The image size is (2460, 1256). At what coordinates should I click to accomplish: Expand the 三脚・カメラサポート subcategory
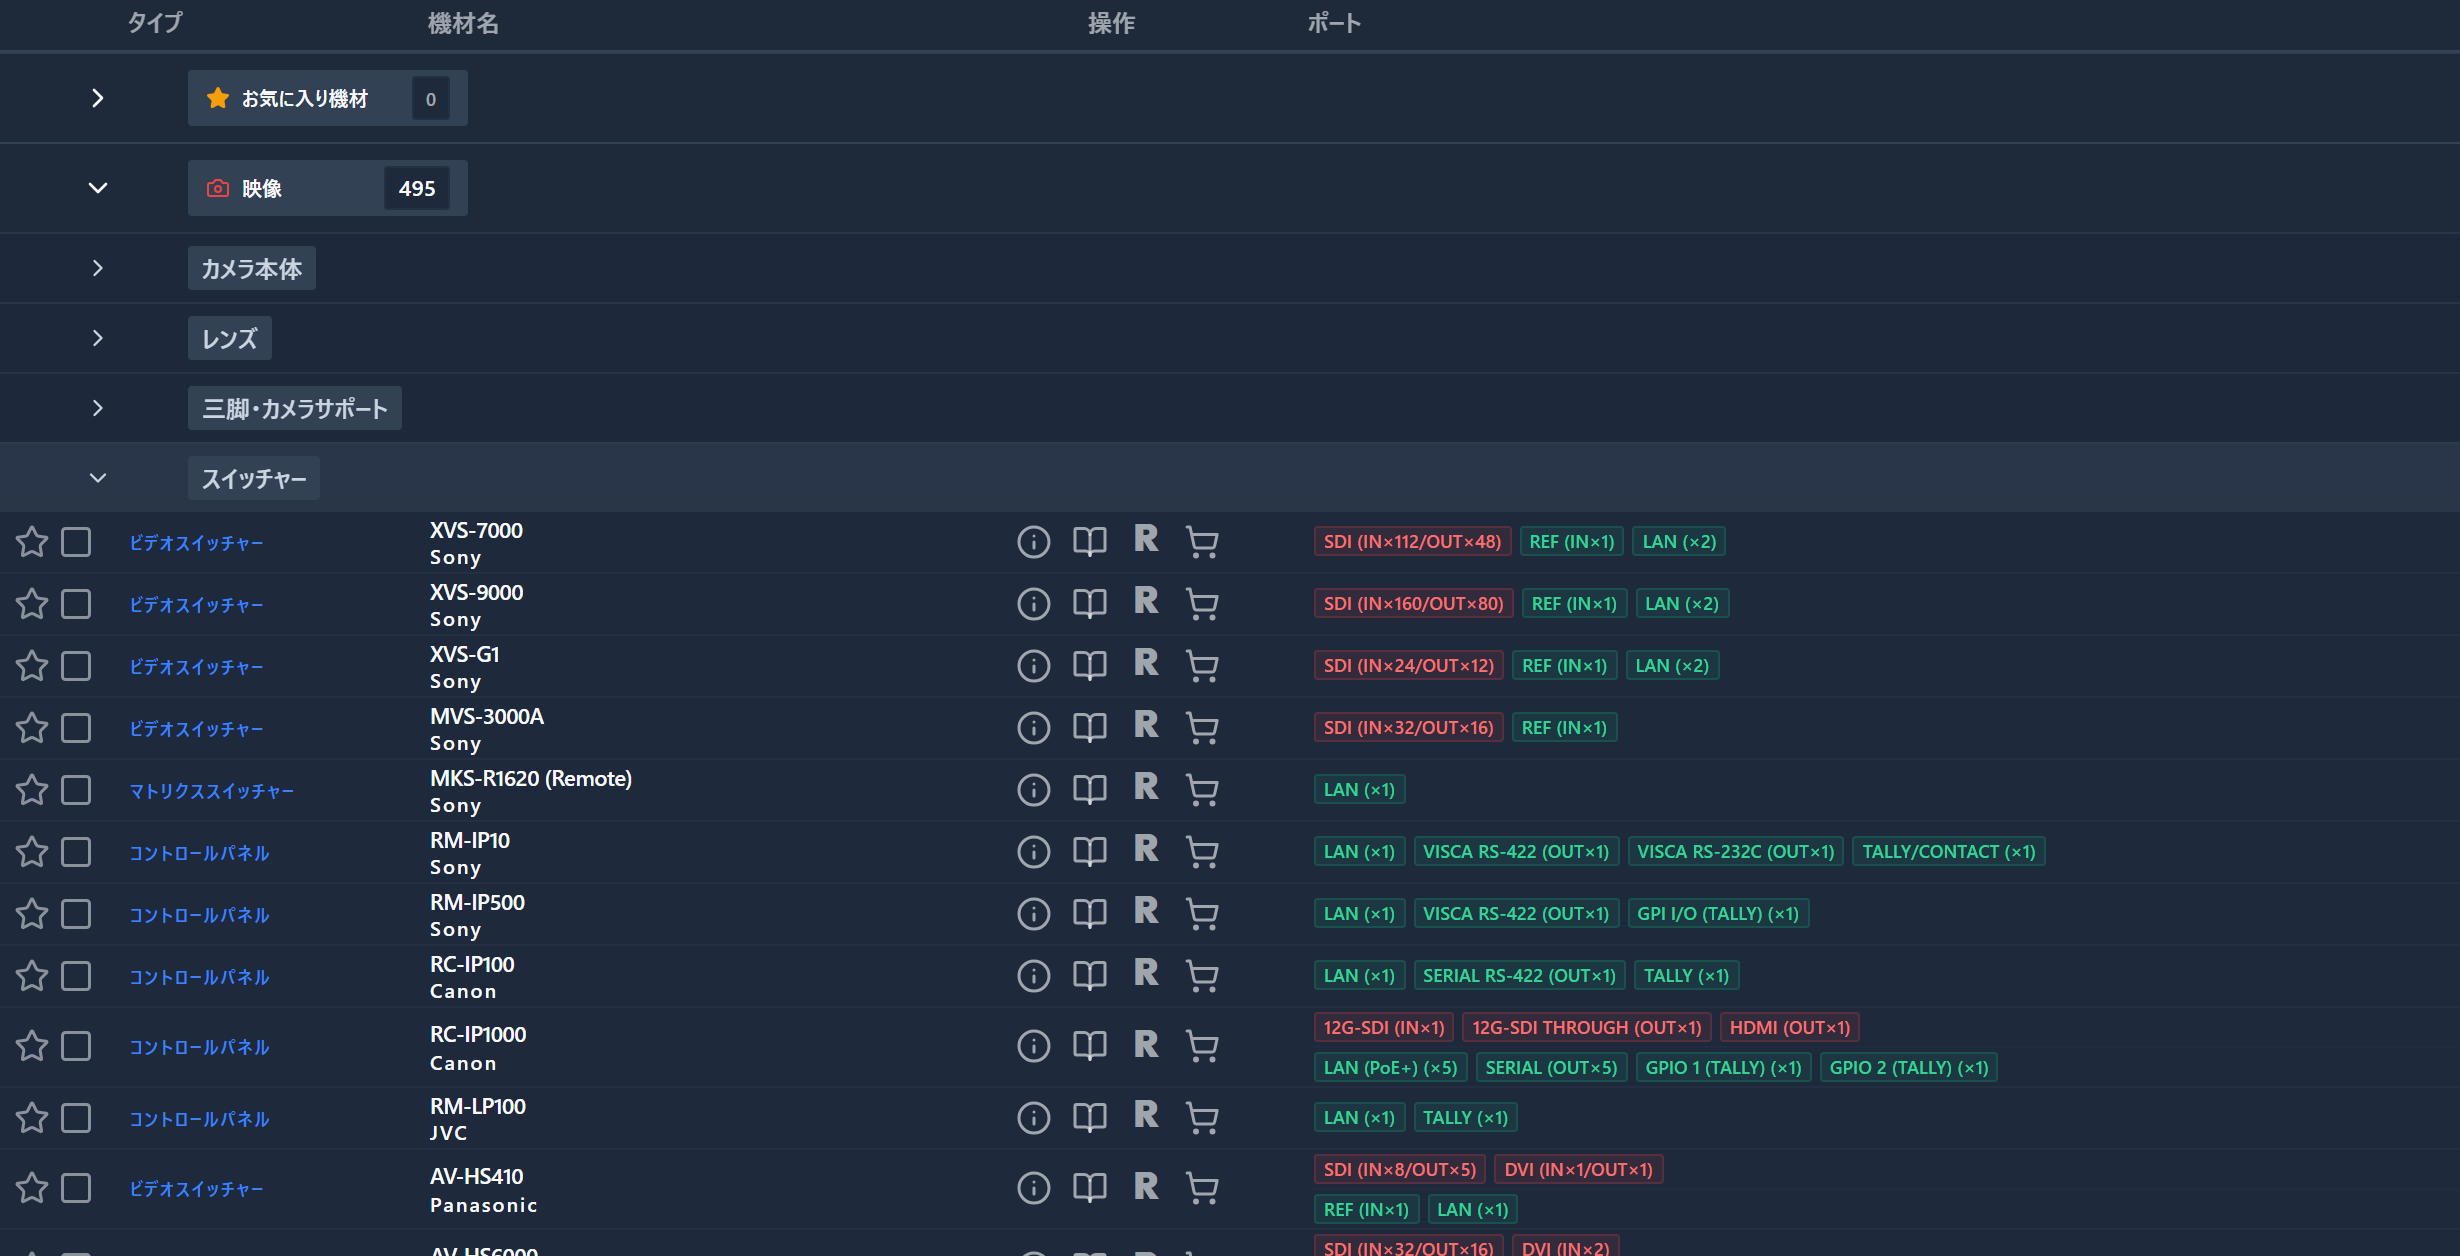(97, 408)
